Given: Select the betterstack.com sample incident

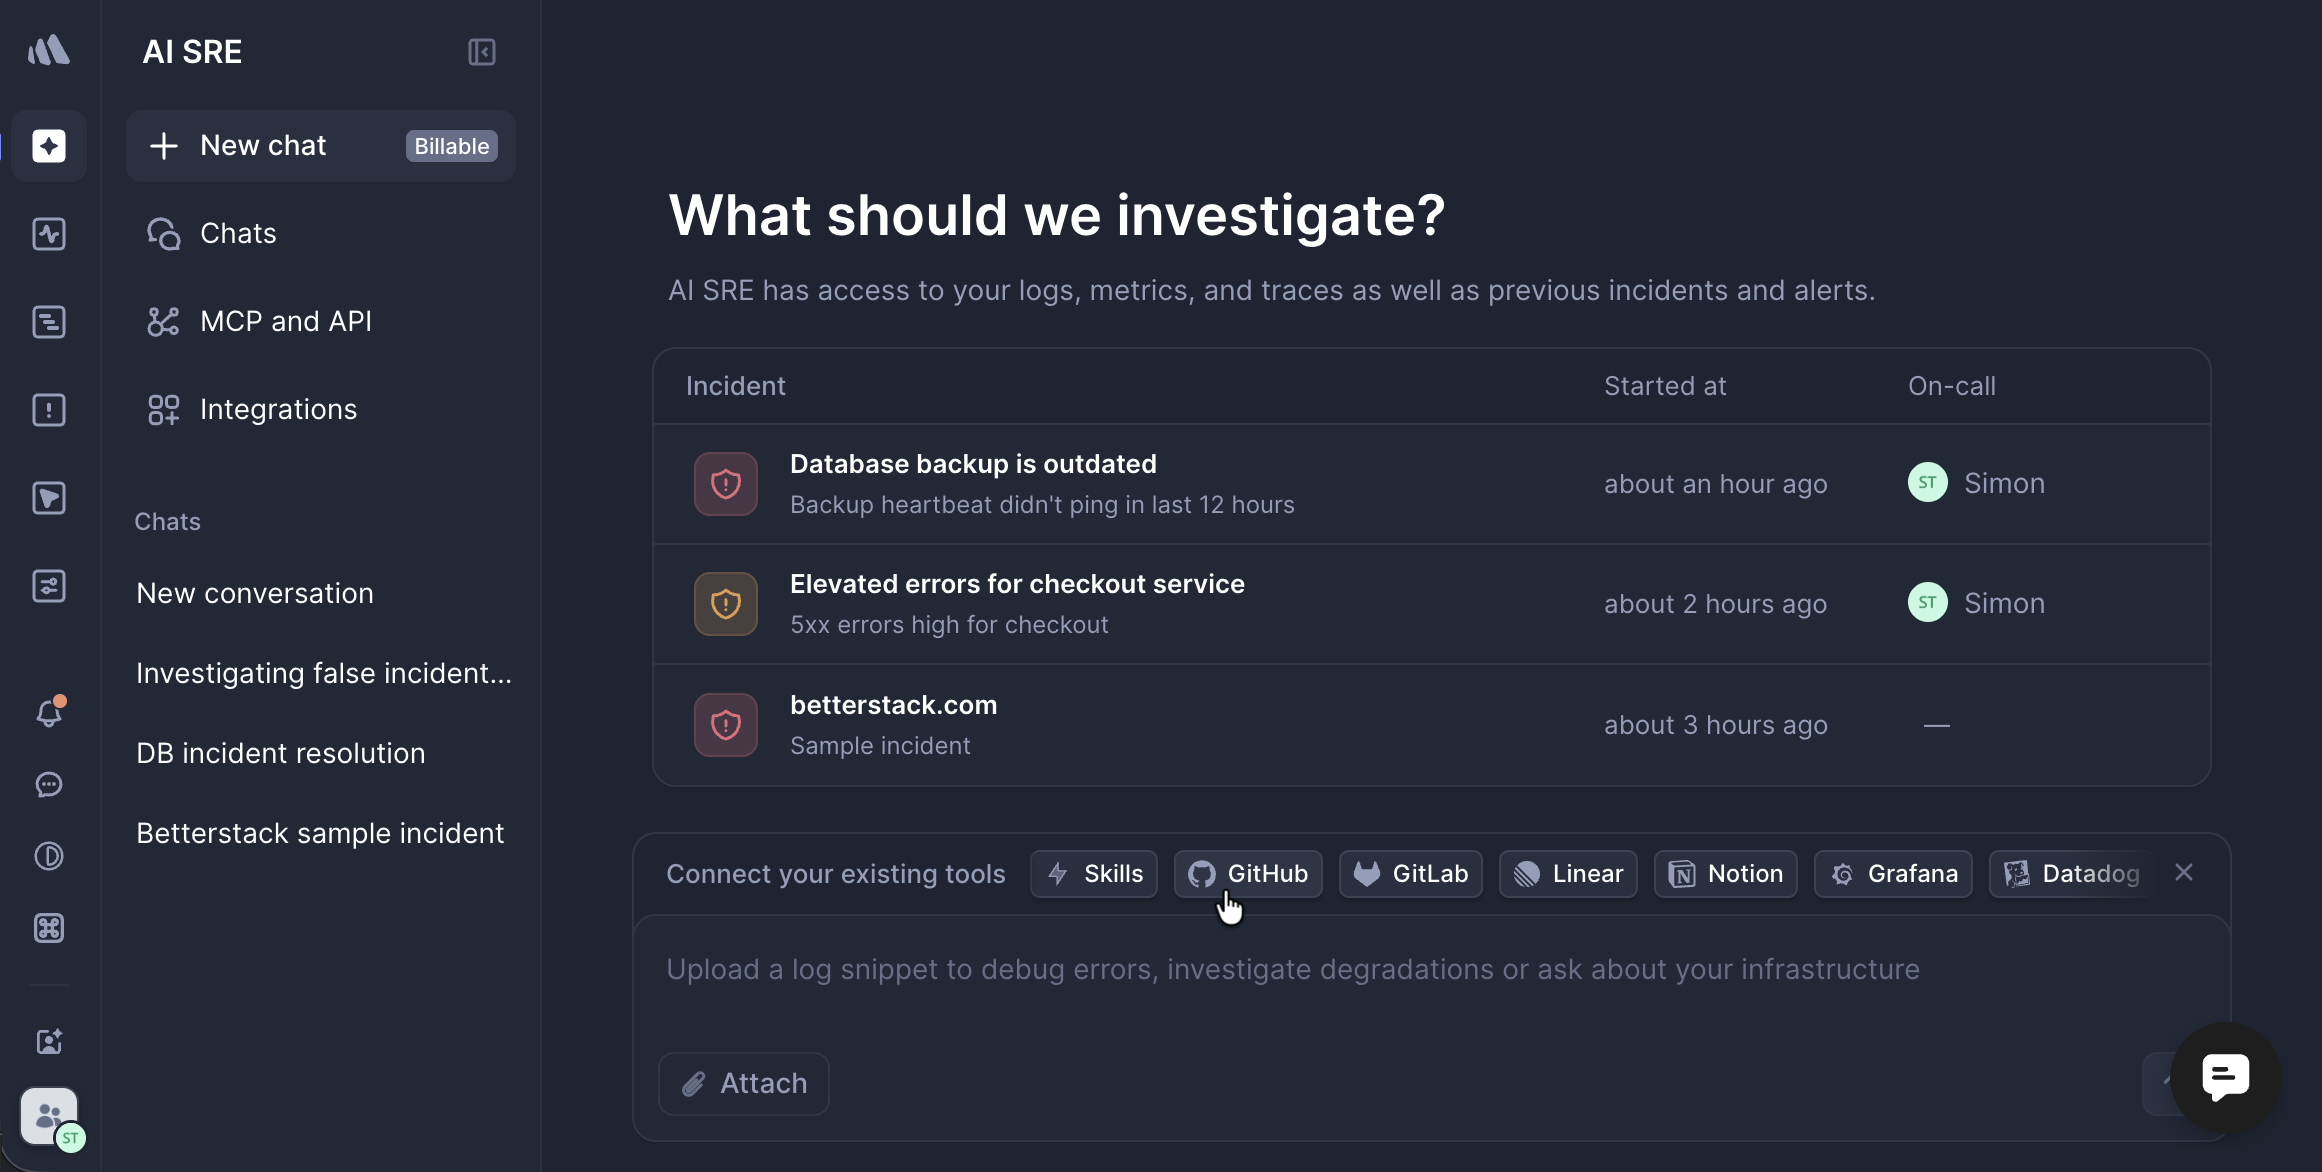Looking at the screenshot, I should [x=1432, y=725].
